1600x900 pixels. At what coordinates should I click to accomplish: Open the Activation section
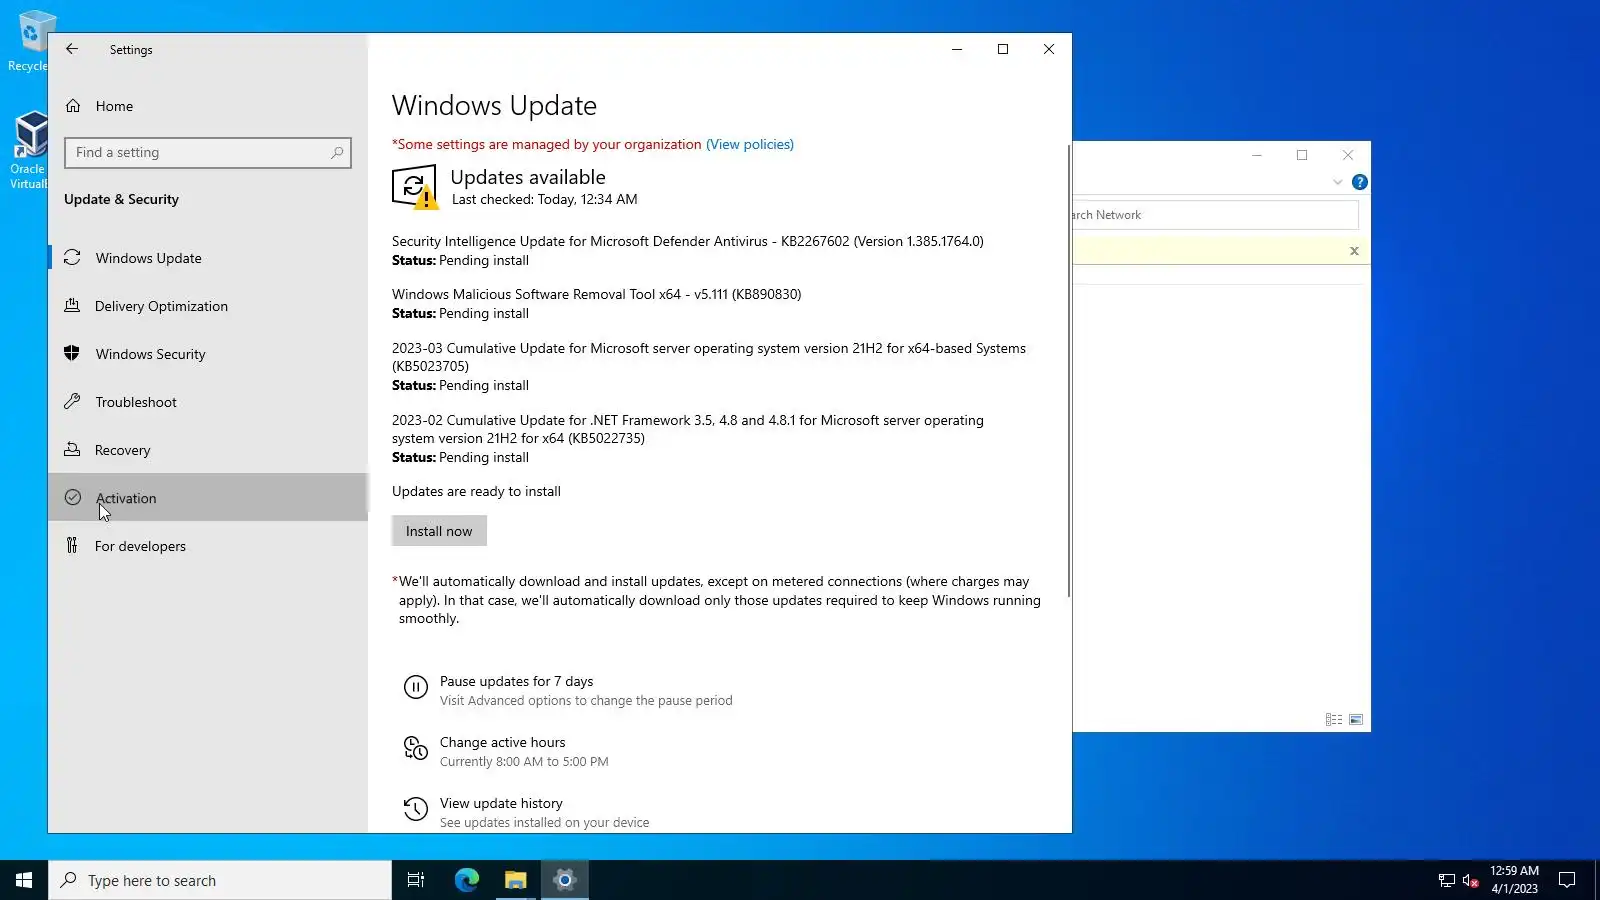pos(208,498)
